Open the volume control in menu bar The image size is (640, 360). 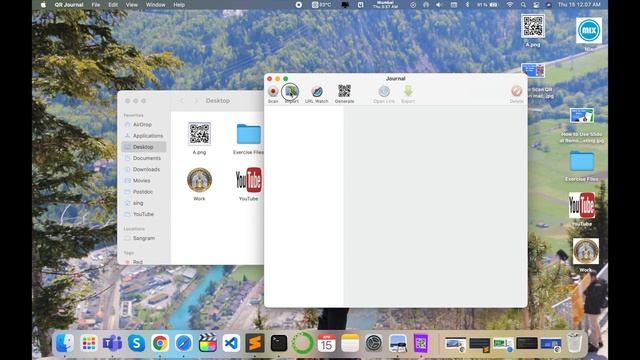click(x=439, y=5)
